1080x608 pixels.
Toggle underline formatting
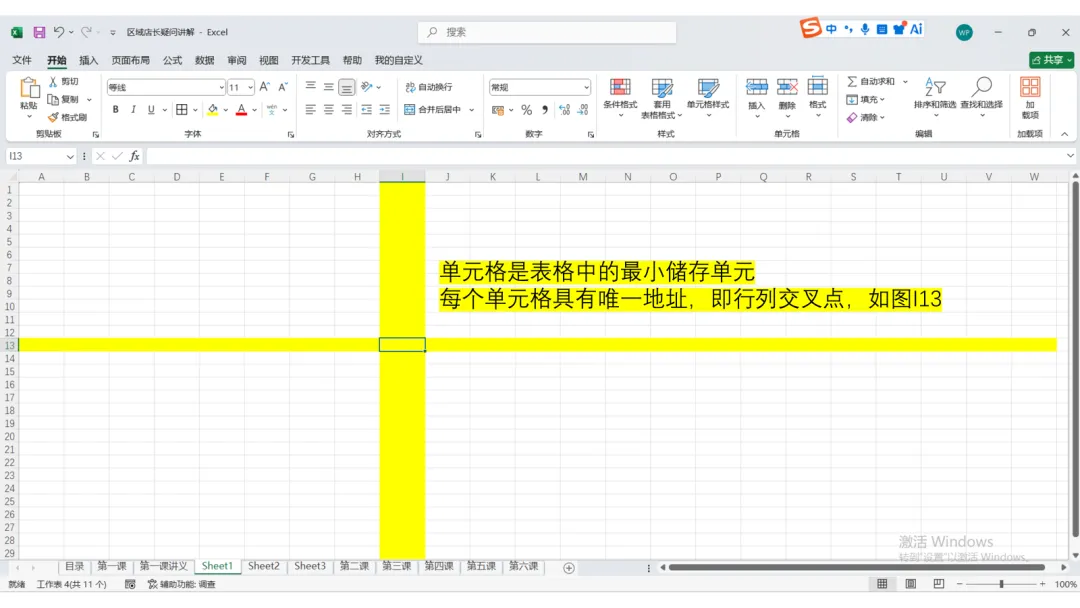coord(151,109)
